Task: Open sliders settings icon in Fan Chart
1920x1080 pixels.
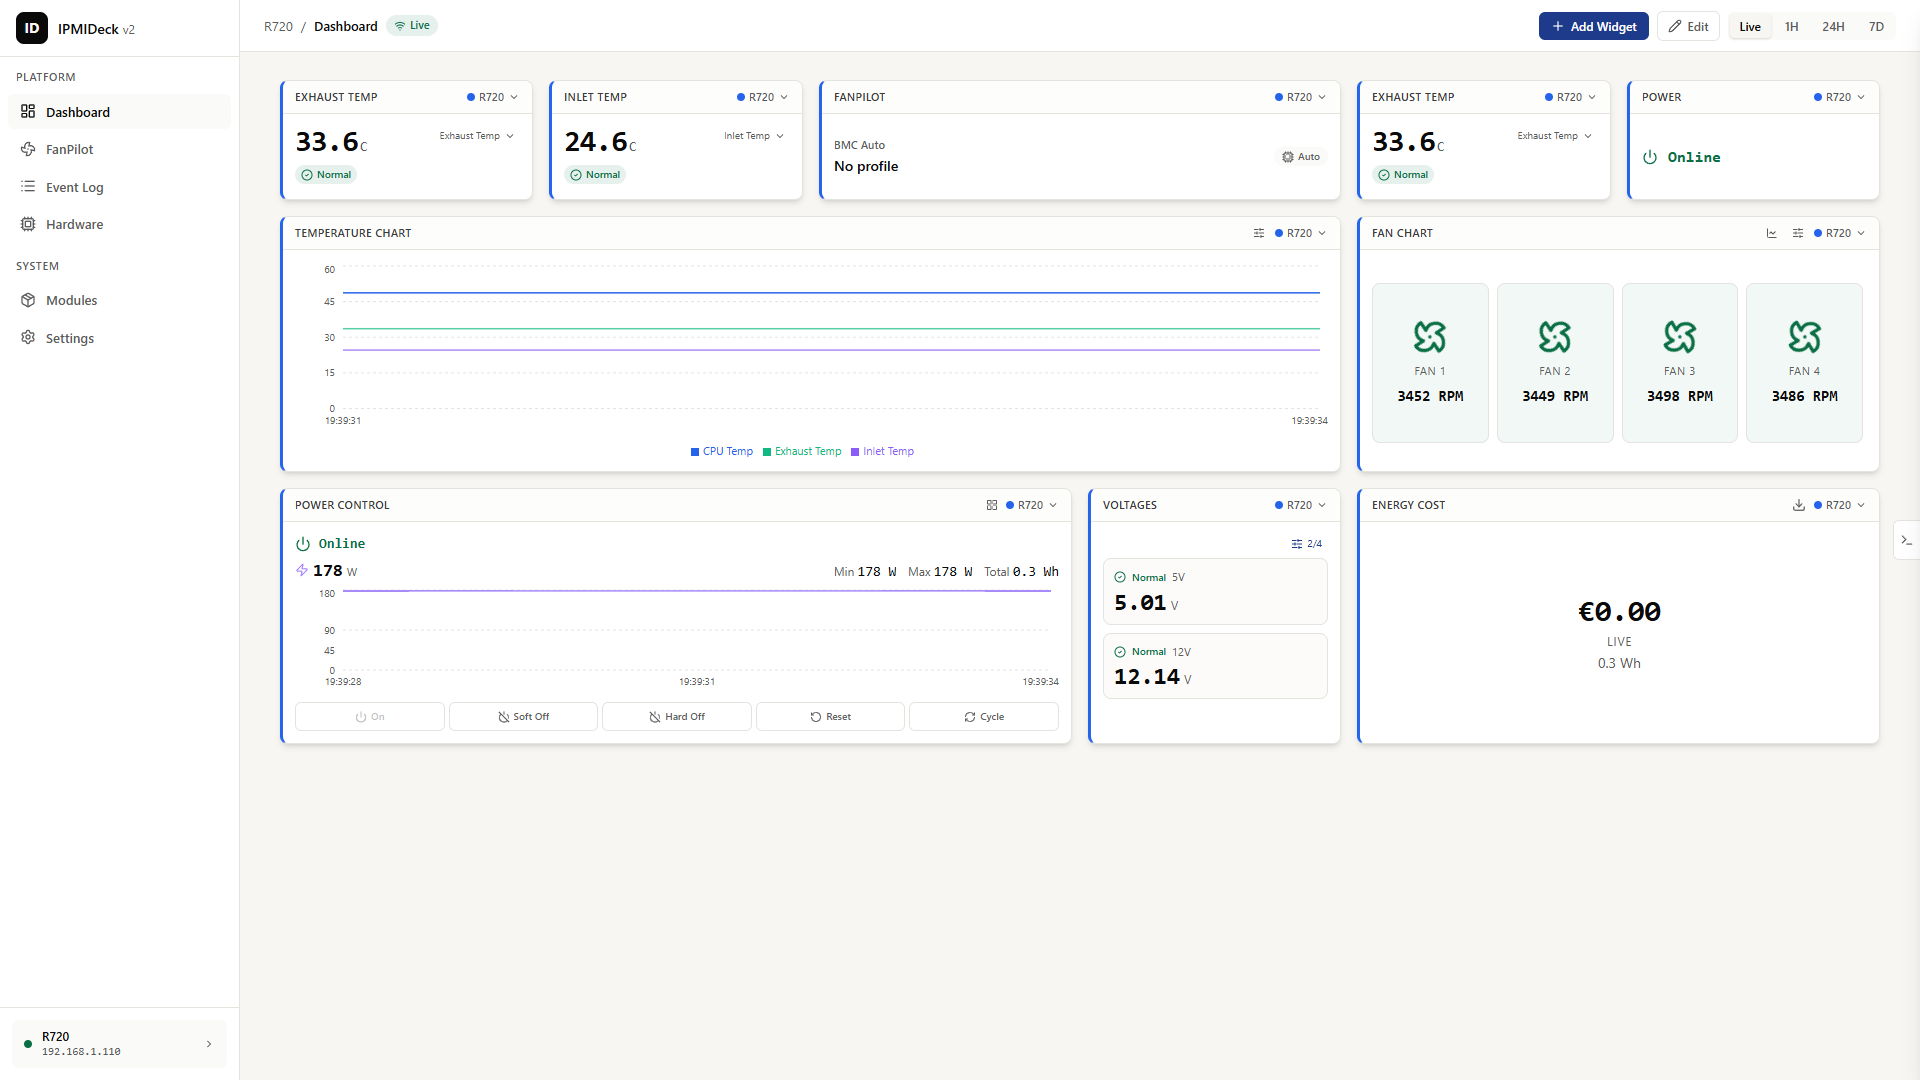Action: 1798,233
